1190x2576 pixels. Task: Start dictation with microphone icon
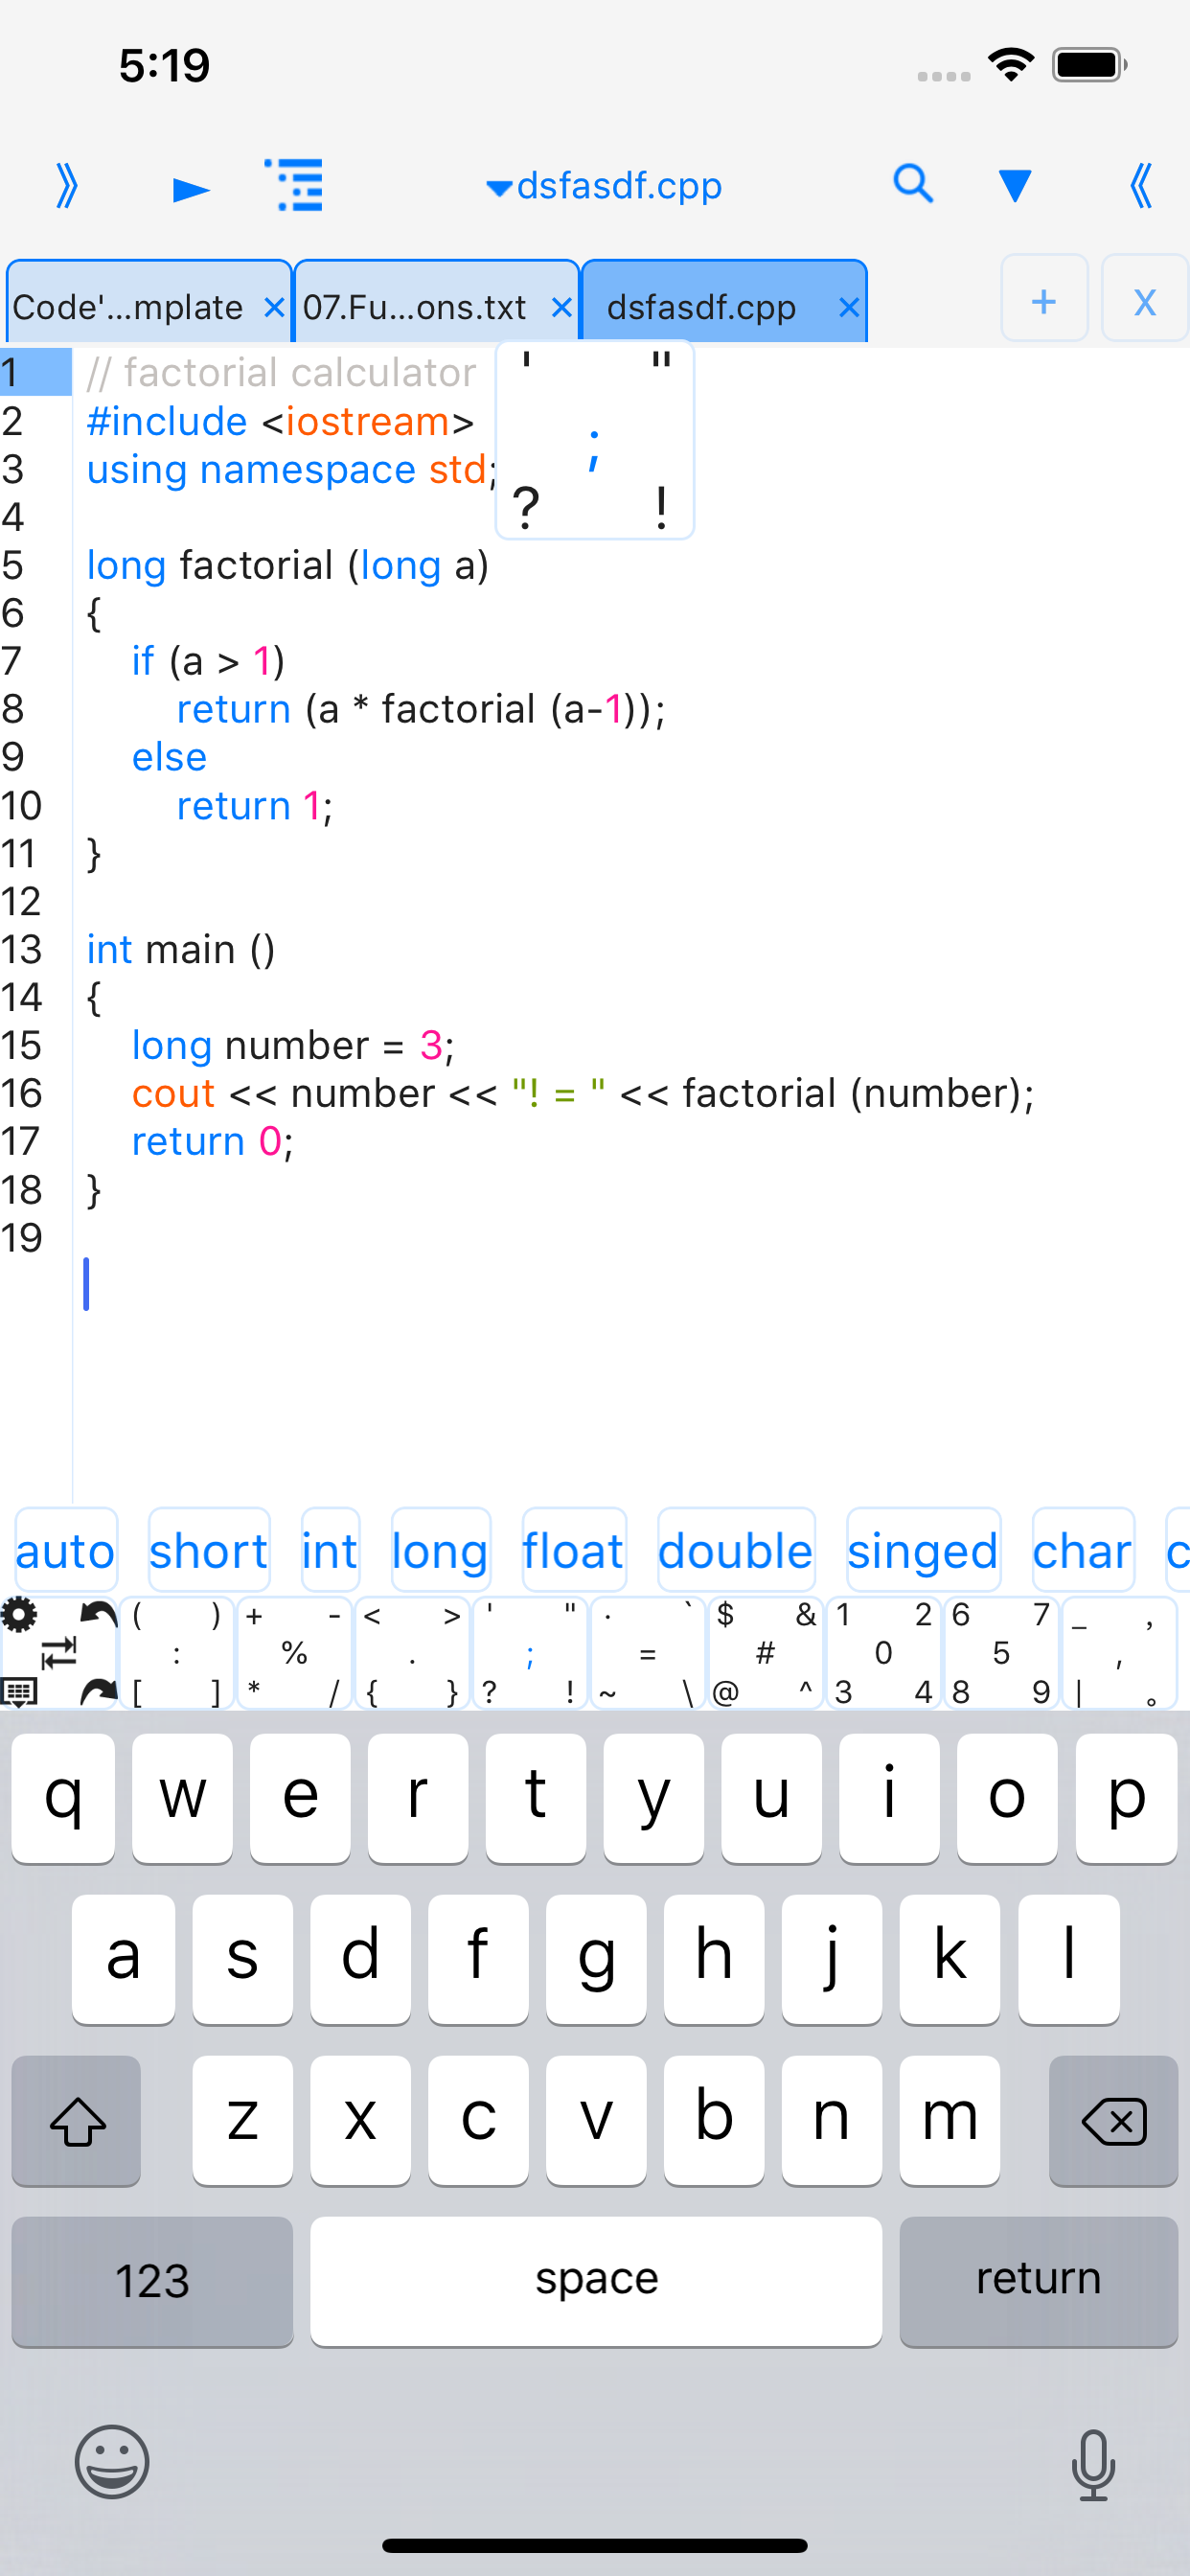pyautogui.click(x=1093, y=2464)
